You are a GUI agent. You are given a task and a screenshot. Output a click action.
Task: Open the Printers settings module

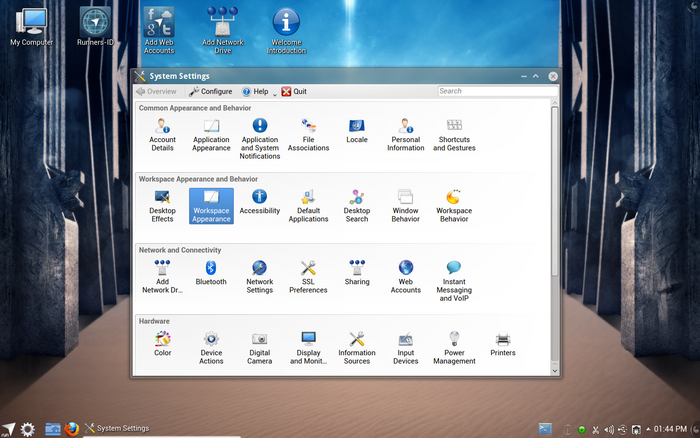(x=503, y=346)
